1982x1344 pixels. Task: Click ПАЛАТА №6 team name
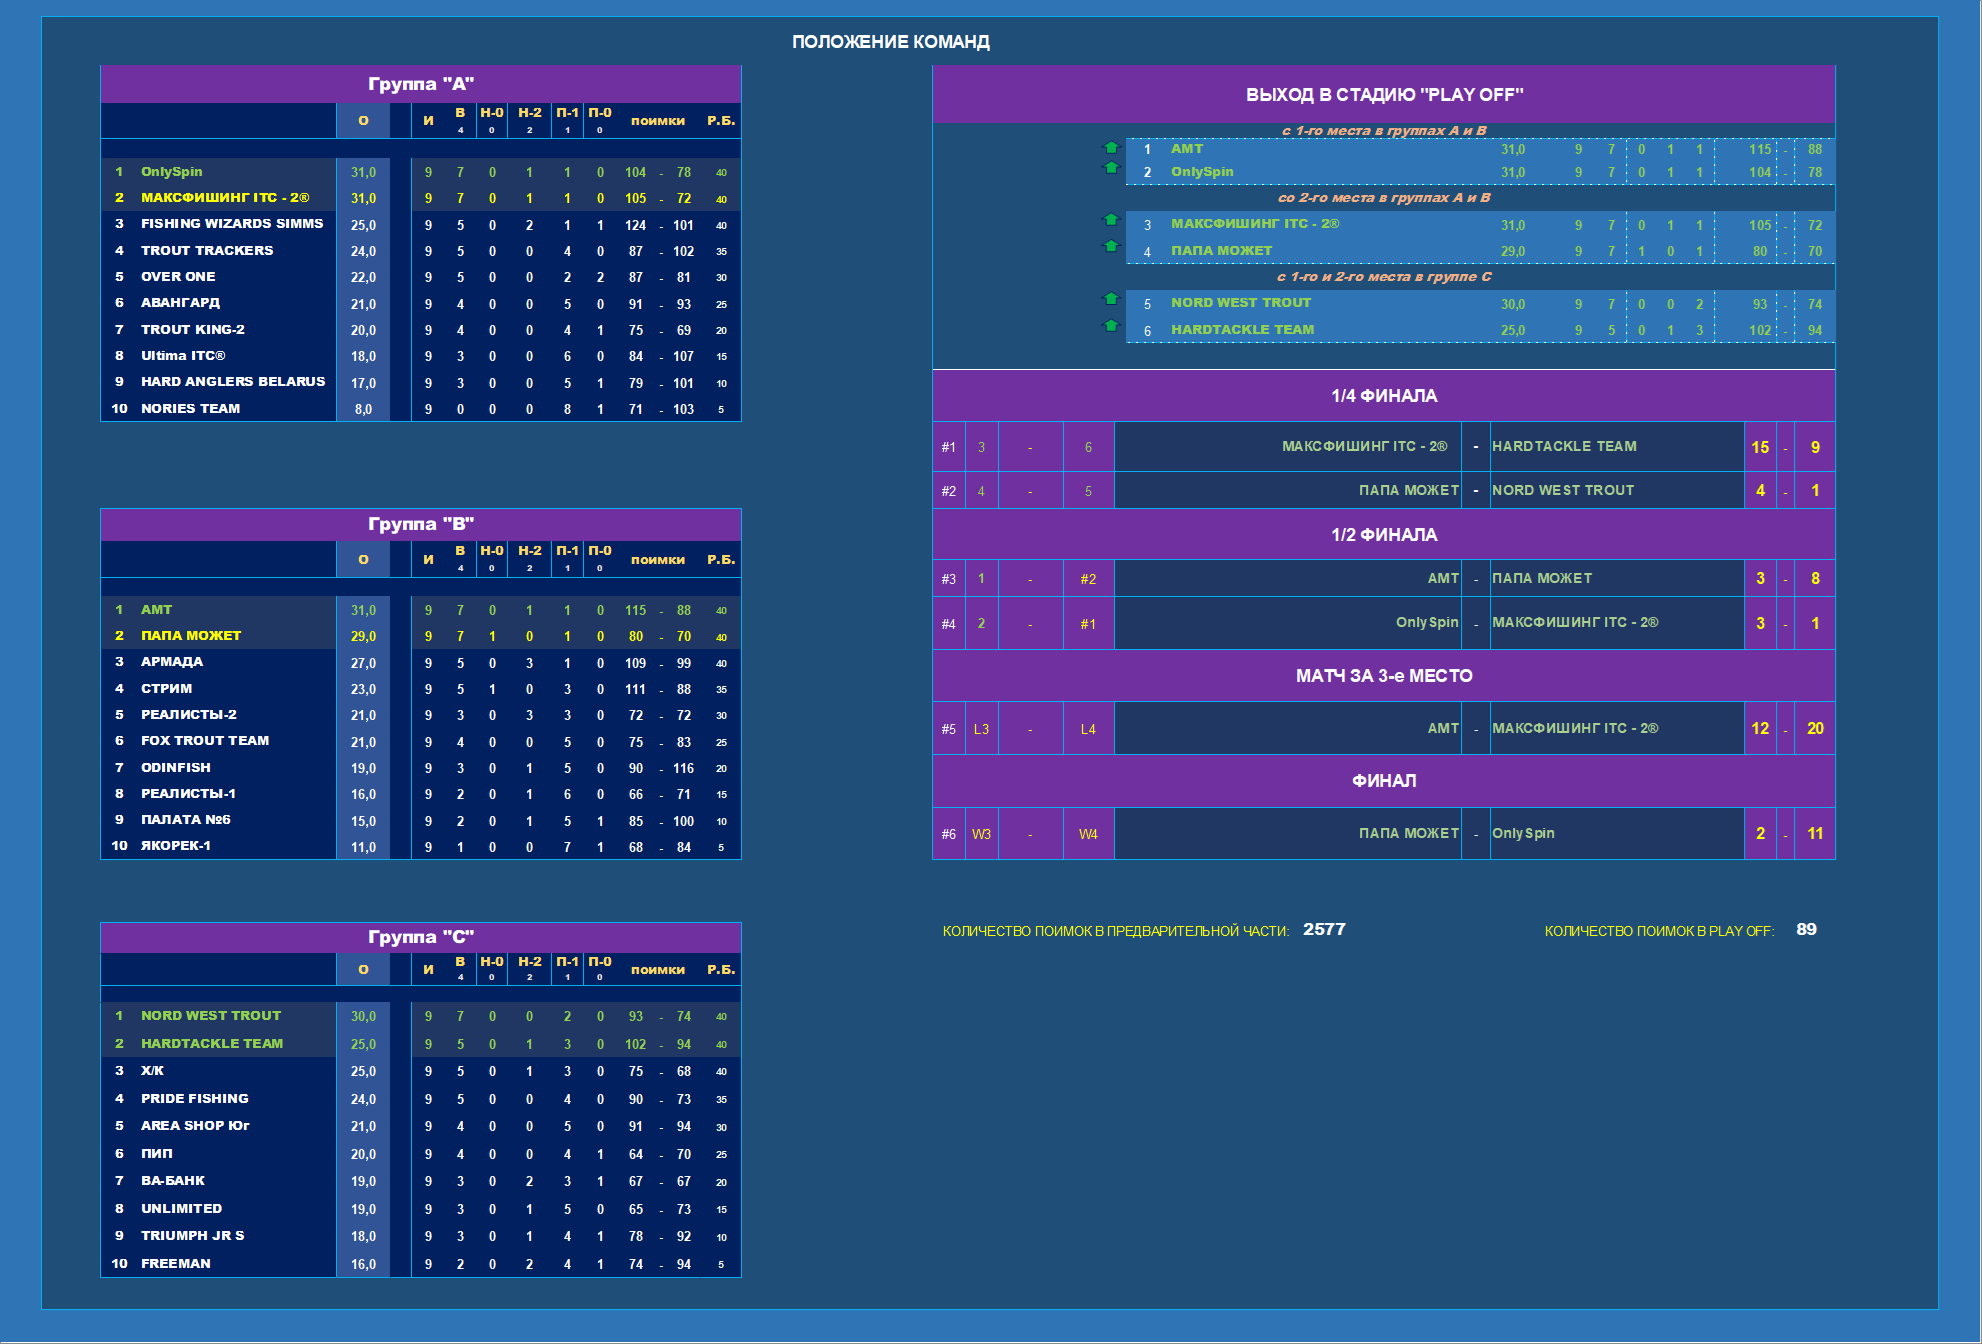186,820
